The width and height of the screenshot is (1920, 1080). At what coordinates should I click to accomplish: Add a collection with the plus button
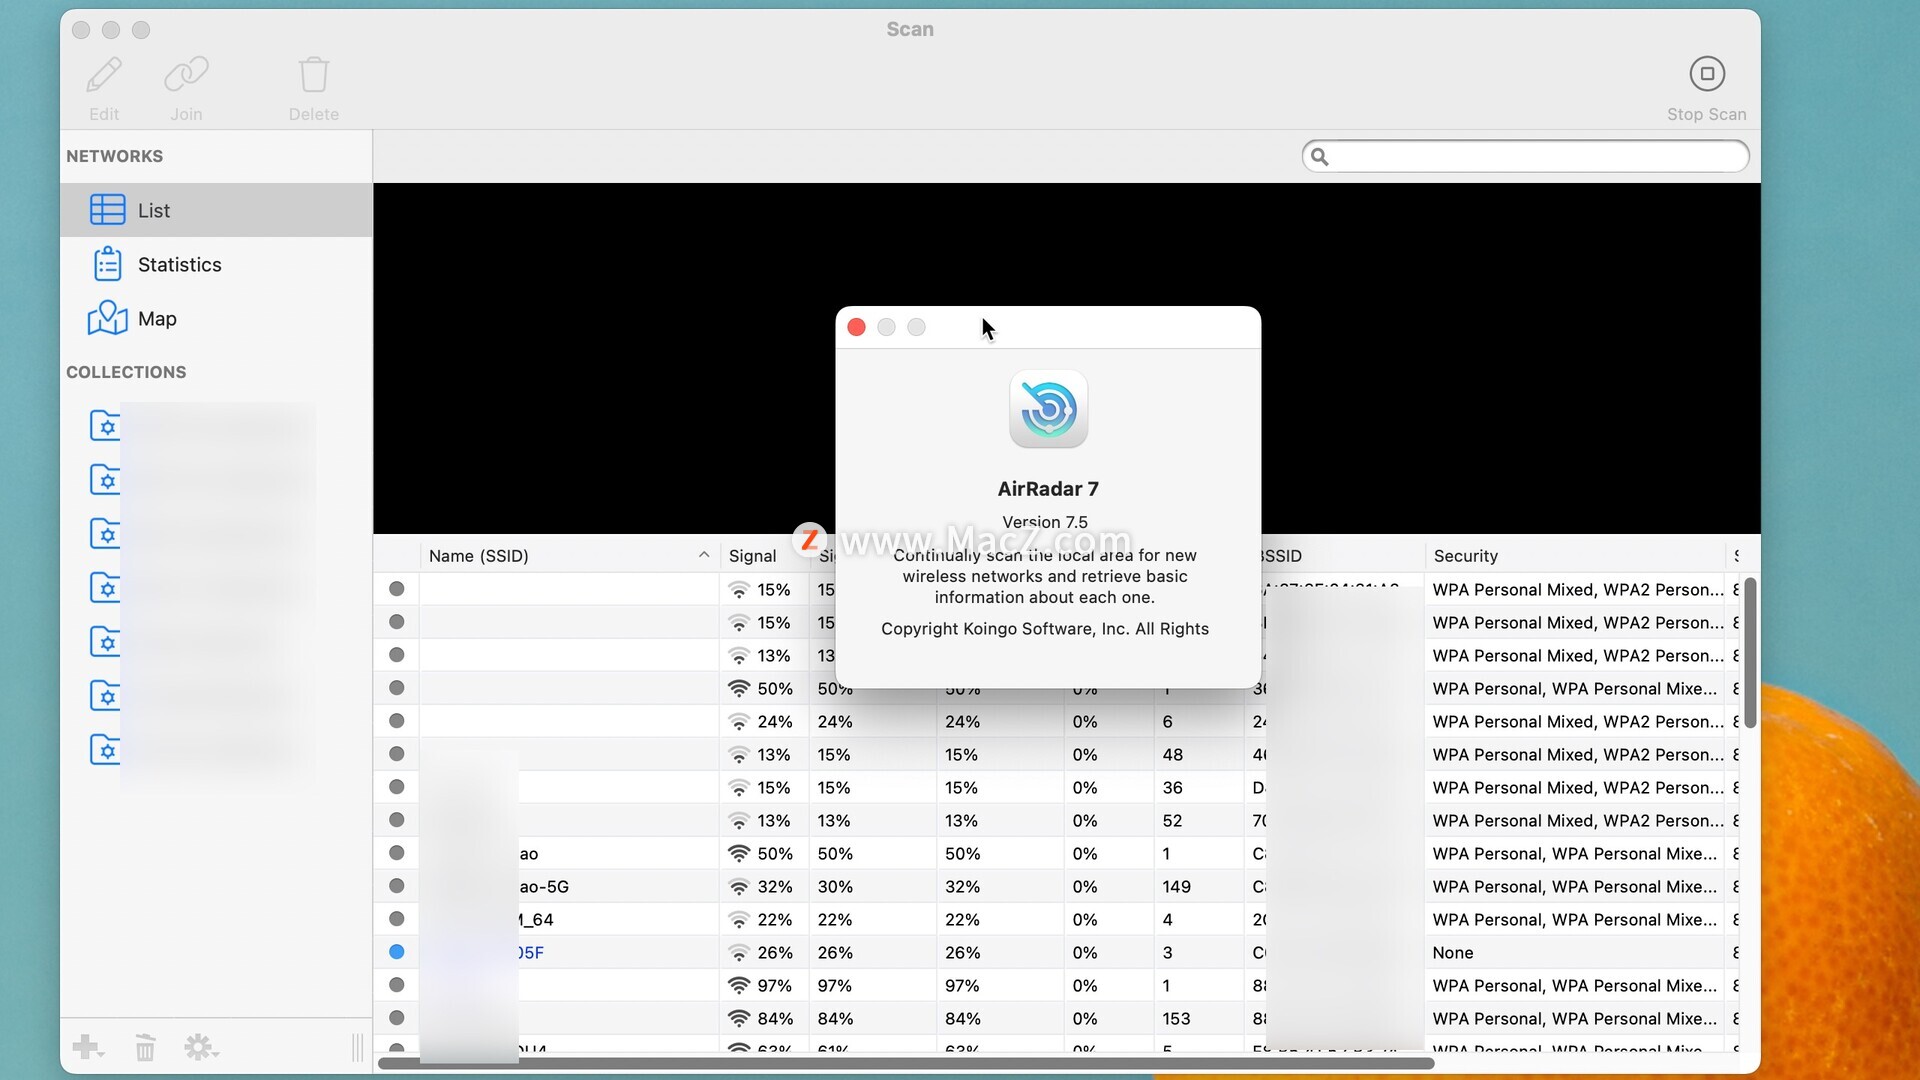pos(88,1047)
